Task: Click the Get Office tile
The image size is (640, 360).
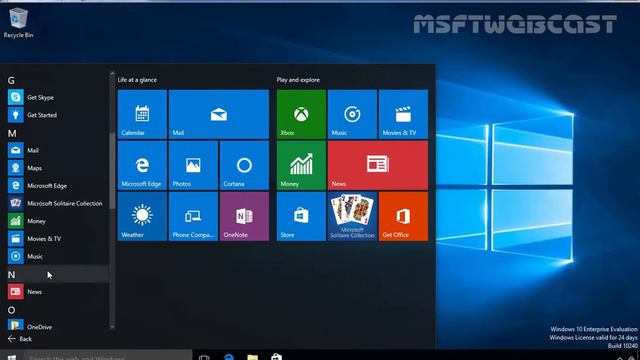Action: tap(403, 216)
